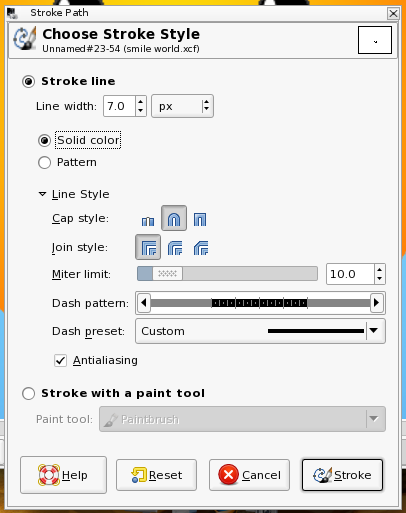406x513 pixels.
Task: Collapse the Line Style expander
Action: click(x=42, y=194)
